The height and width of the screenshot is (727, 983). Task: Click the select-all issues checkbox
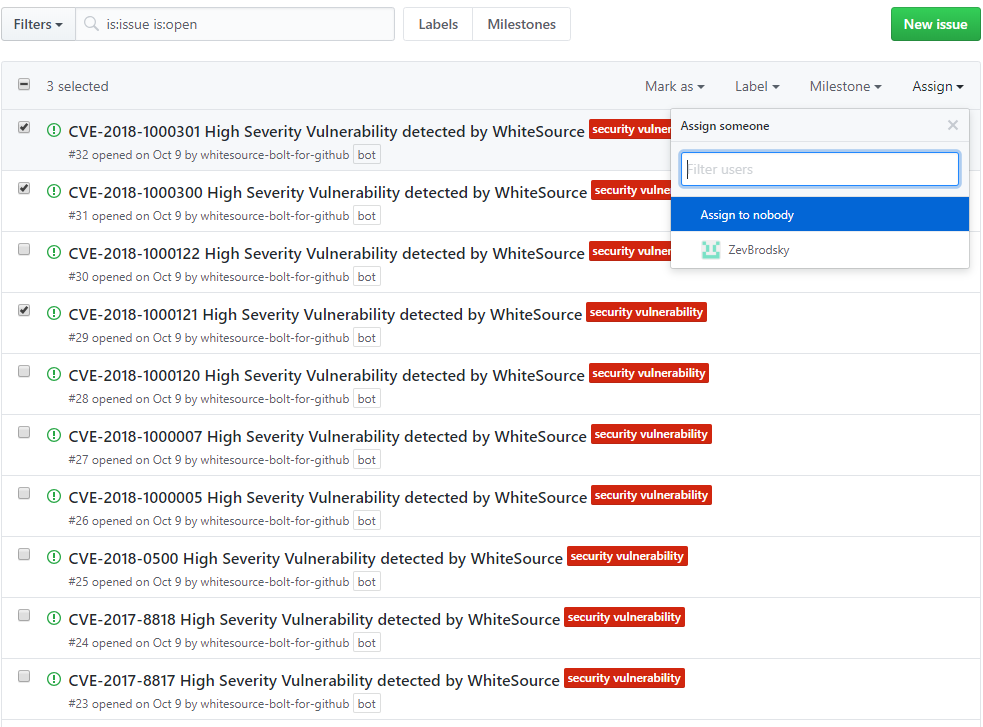pyautogui.click(x=24, y=84)
